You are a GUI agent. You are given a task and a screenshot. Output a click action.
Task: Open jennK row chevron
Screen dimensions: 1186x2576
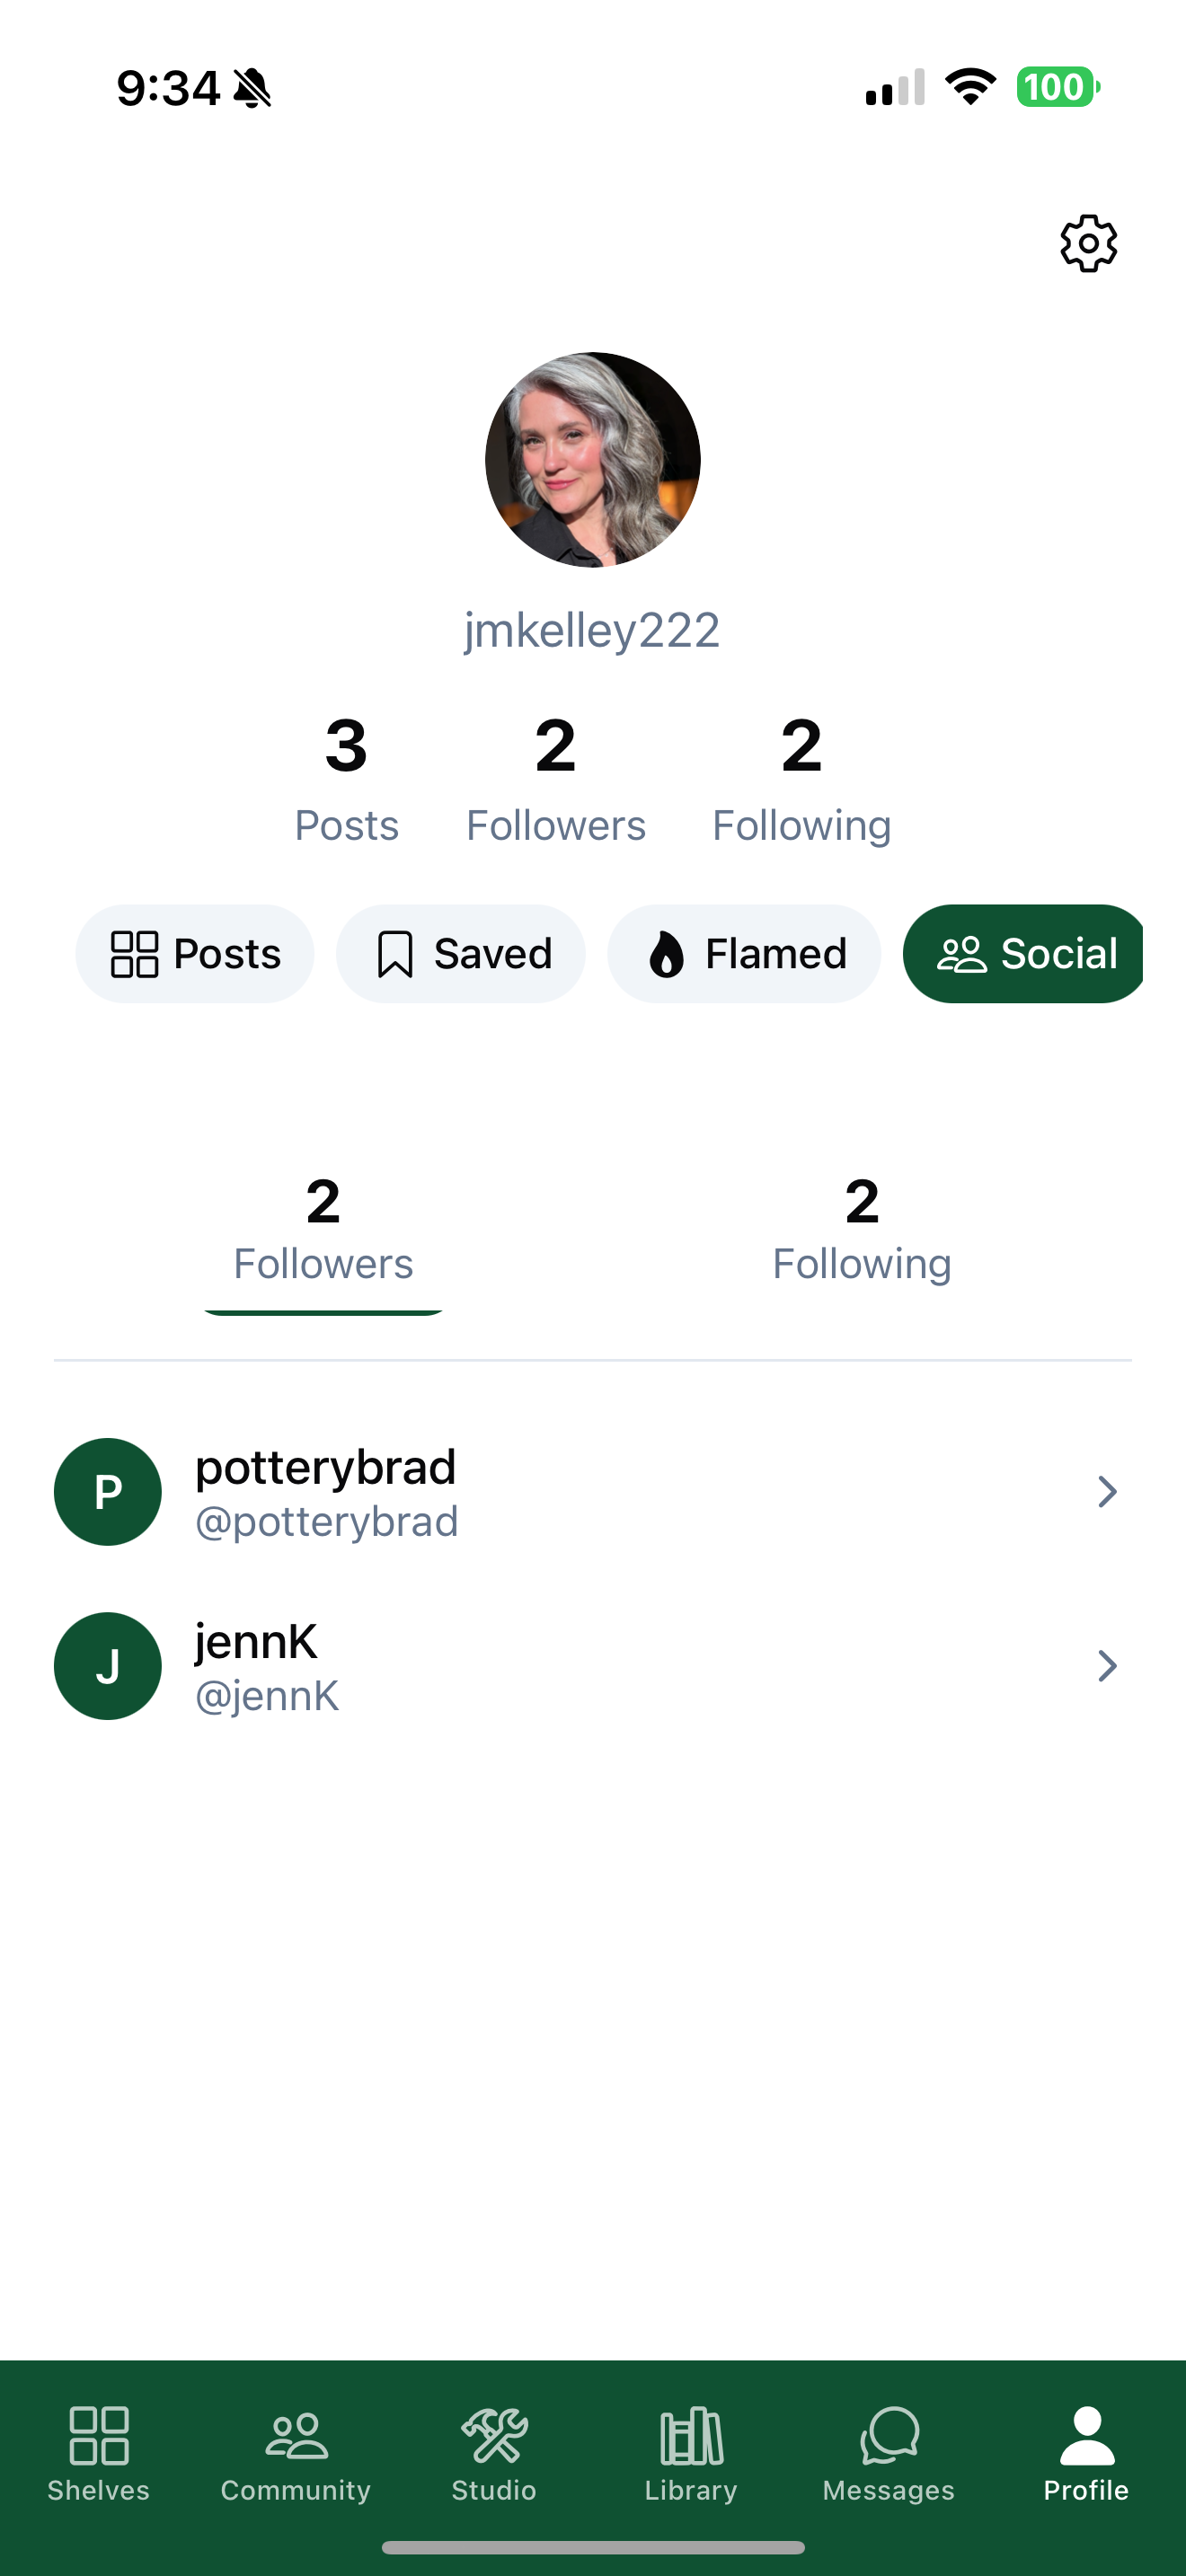click(1106, 1666)
